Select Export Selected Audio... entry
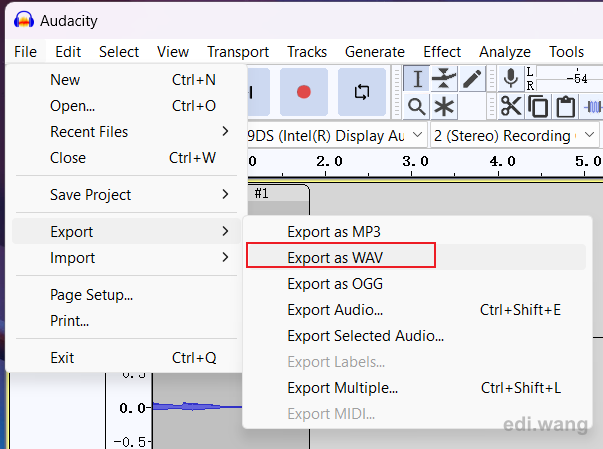 [416, 336]
